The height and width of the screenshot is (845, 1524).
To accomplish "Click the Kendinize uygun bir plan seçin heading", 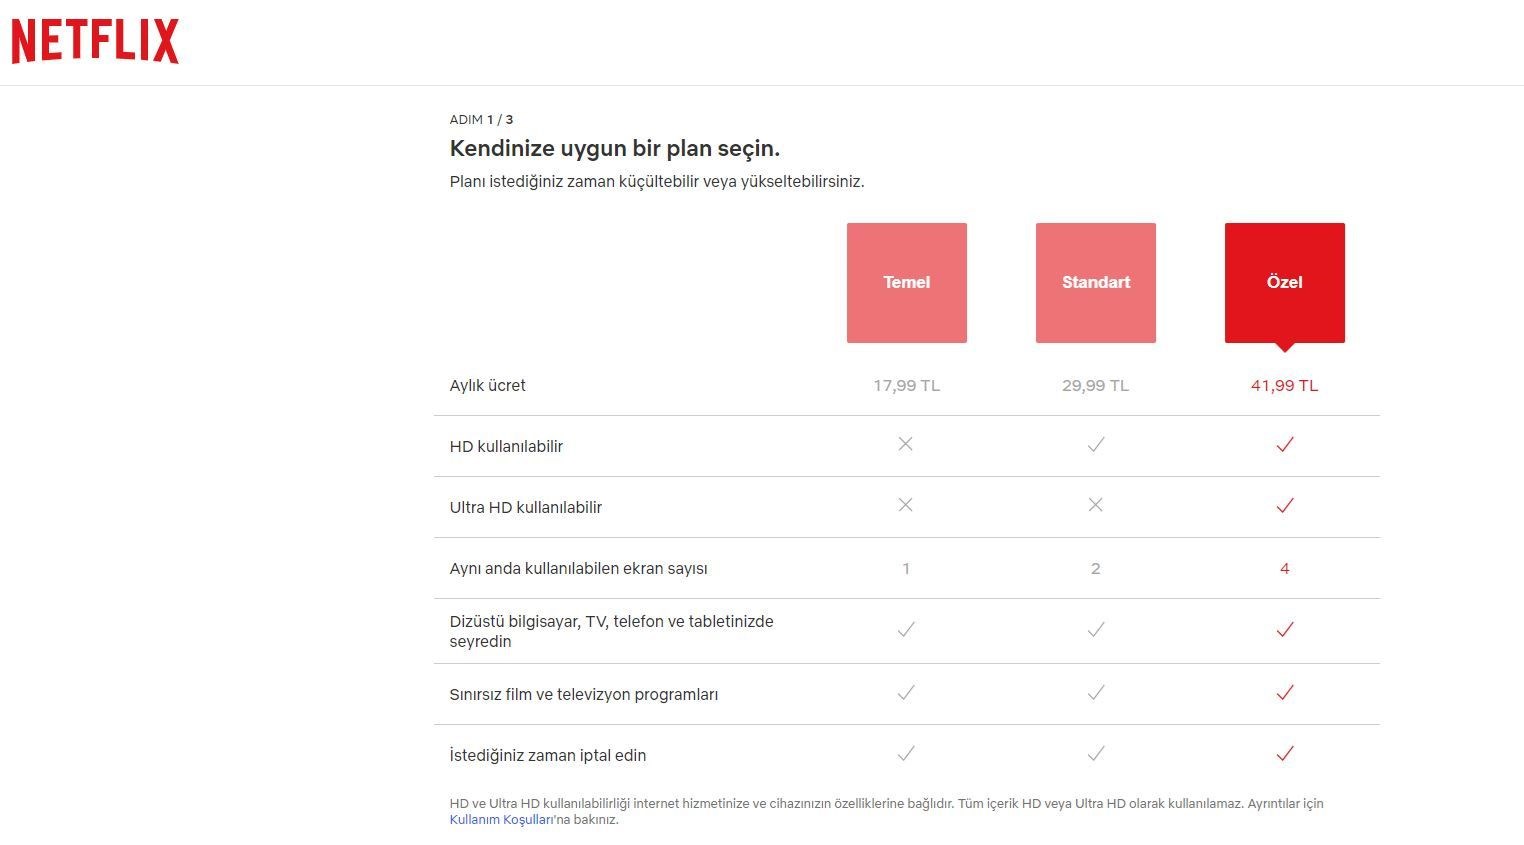I will click(614, 148).
